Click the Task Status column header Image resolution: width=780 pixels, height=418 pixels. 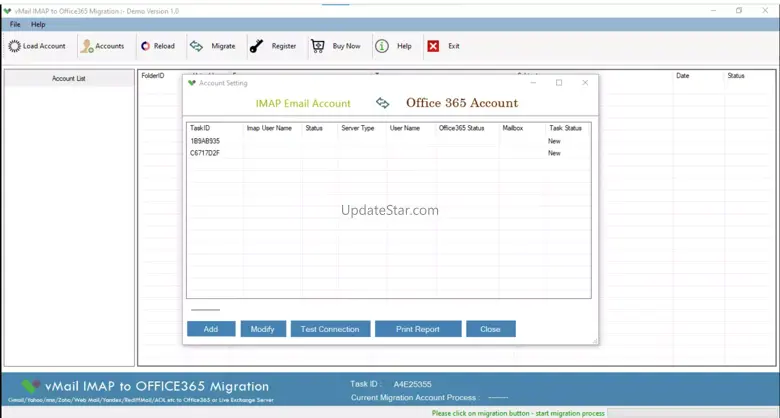pos(566,128)
